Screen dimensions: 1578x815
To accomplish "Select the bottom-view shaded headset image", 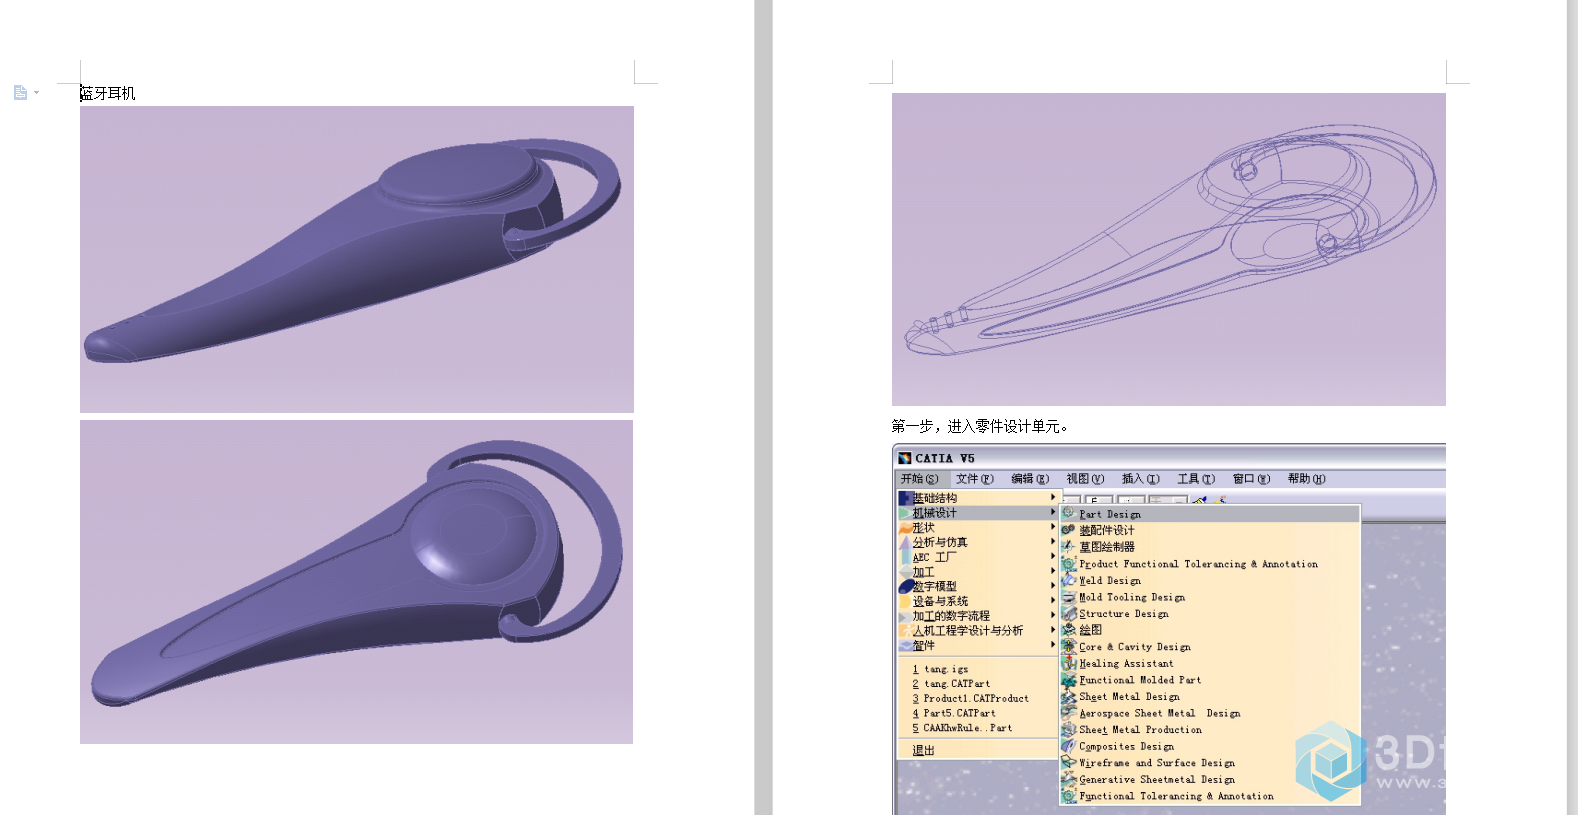I will (x=356, y=582).
